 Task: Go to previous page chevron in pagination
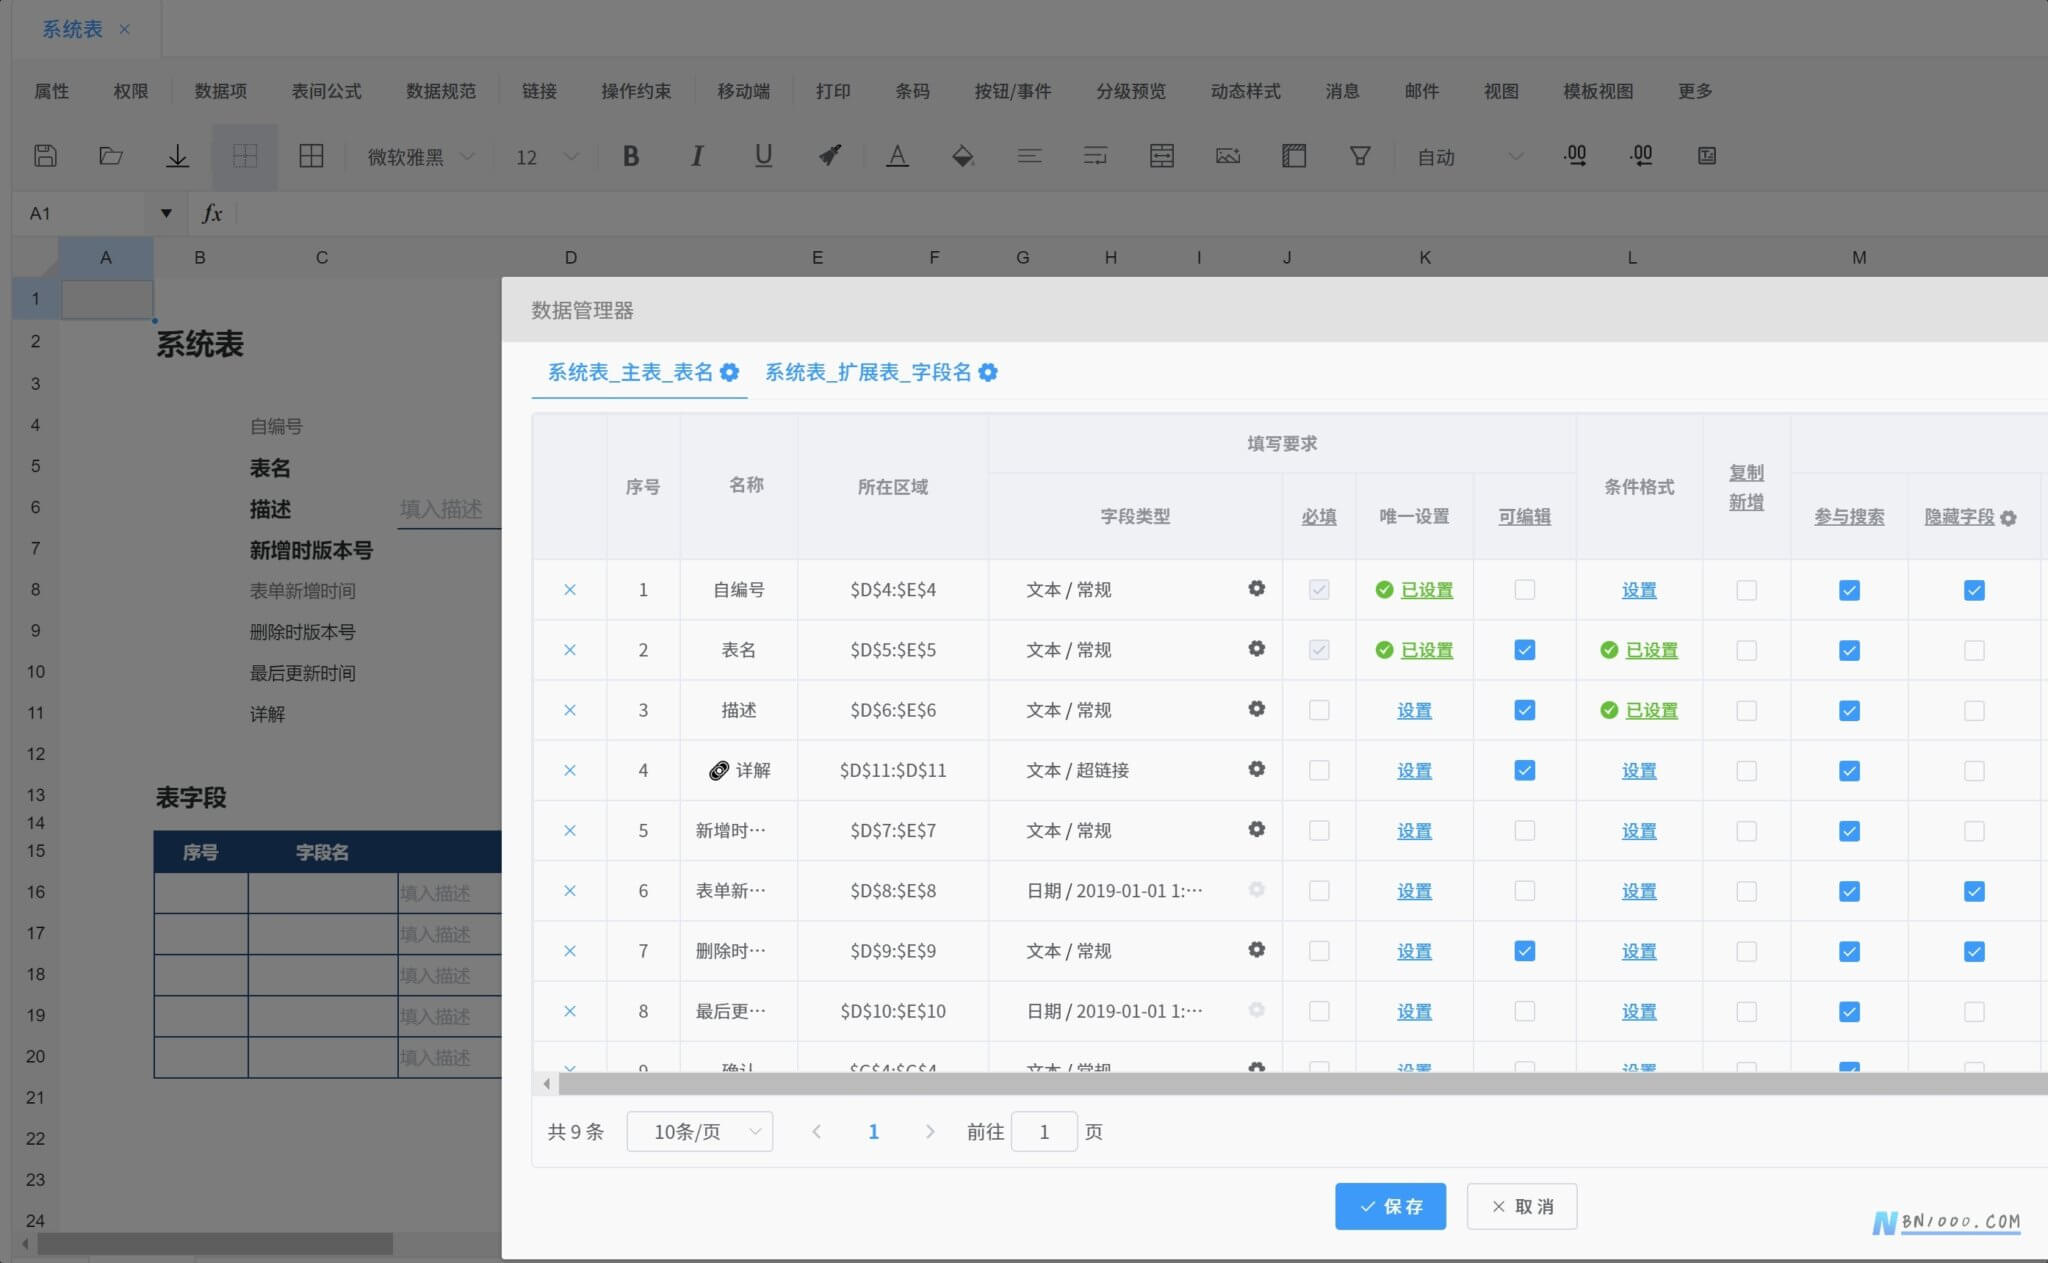click(817, 1131)
